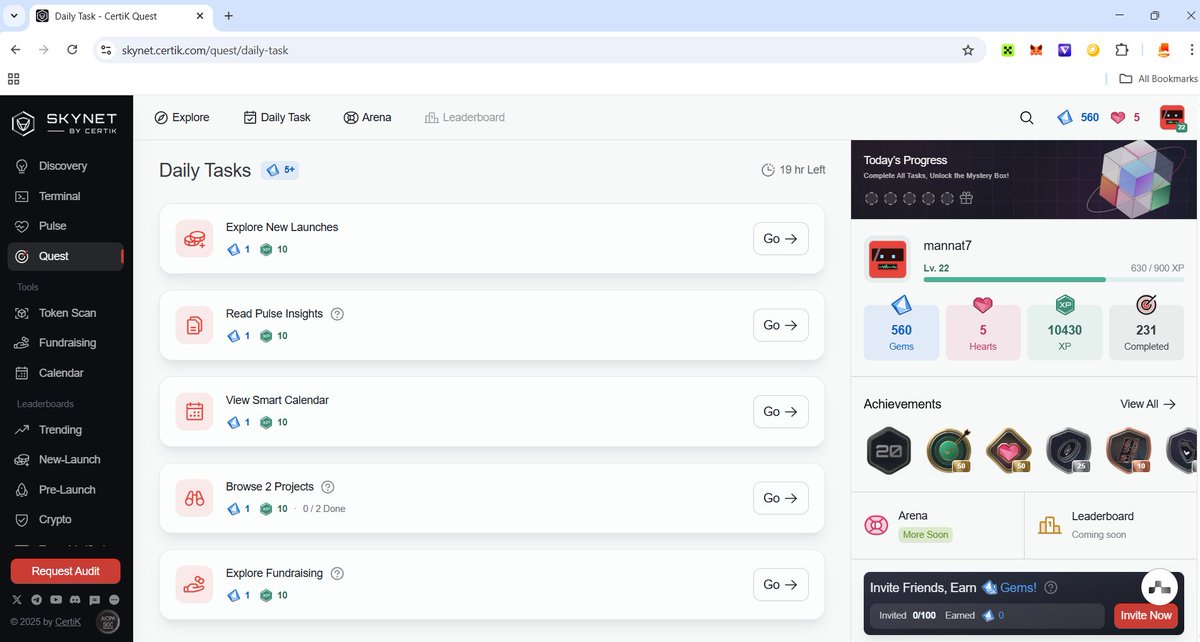The width and height of the screenshot is (1200, 642).
Task: Open the X social icon in the sidebar footer
Action: pyautogui.click(x=16, y=599)
